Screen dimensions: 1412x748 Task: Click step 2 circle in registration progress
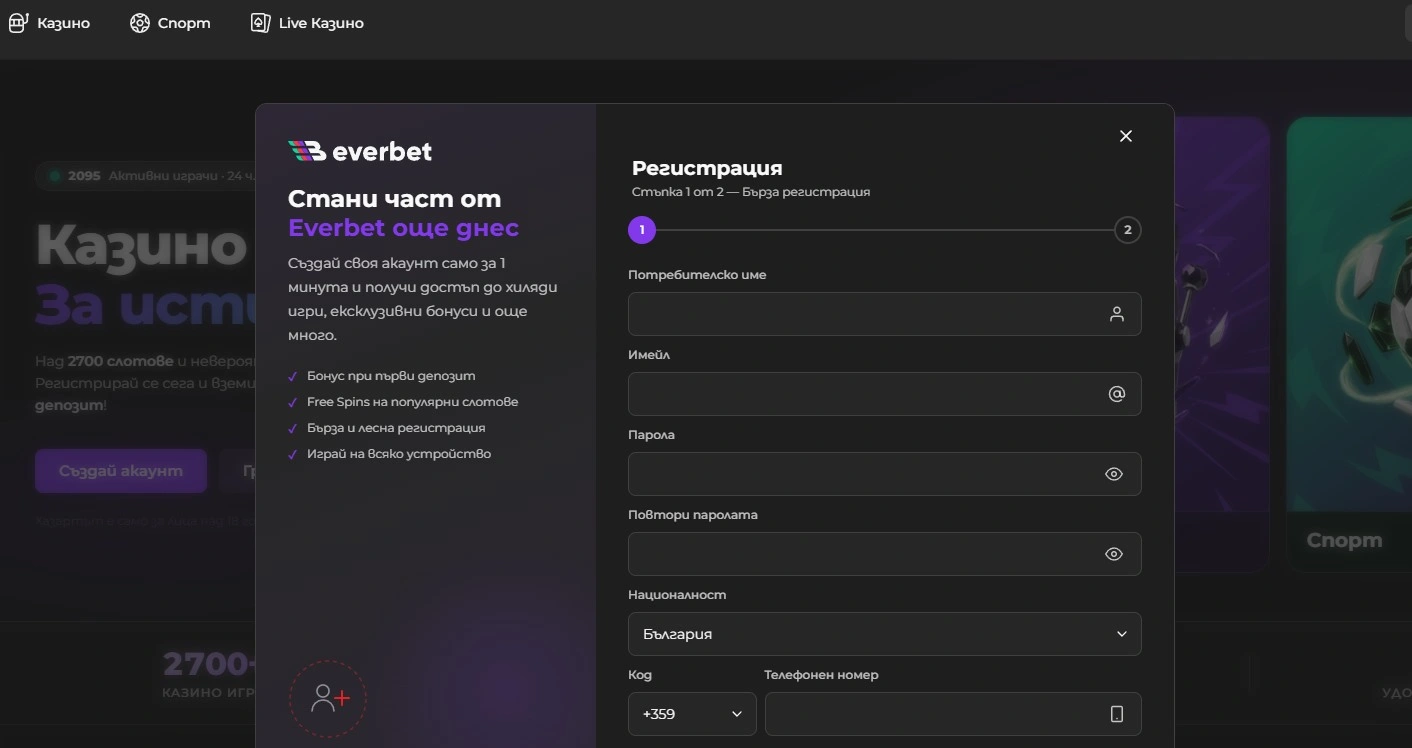(1127, 230)
